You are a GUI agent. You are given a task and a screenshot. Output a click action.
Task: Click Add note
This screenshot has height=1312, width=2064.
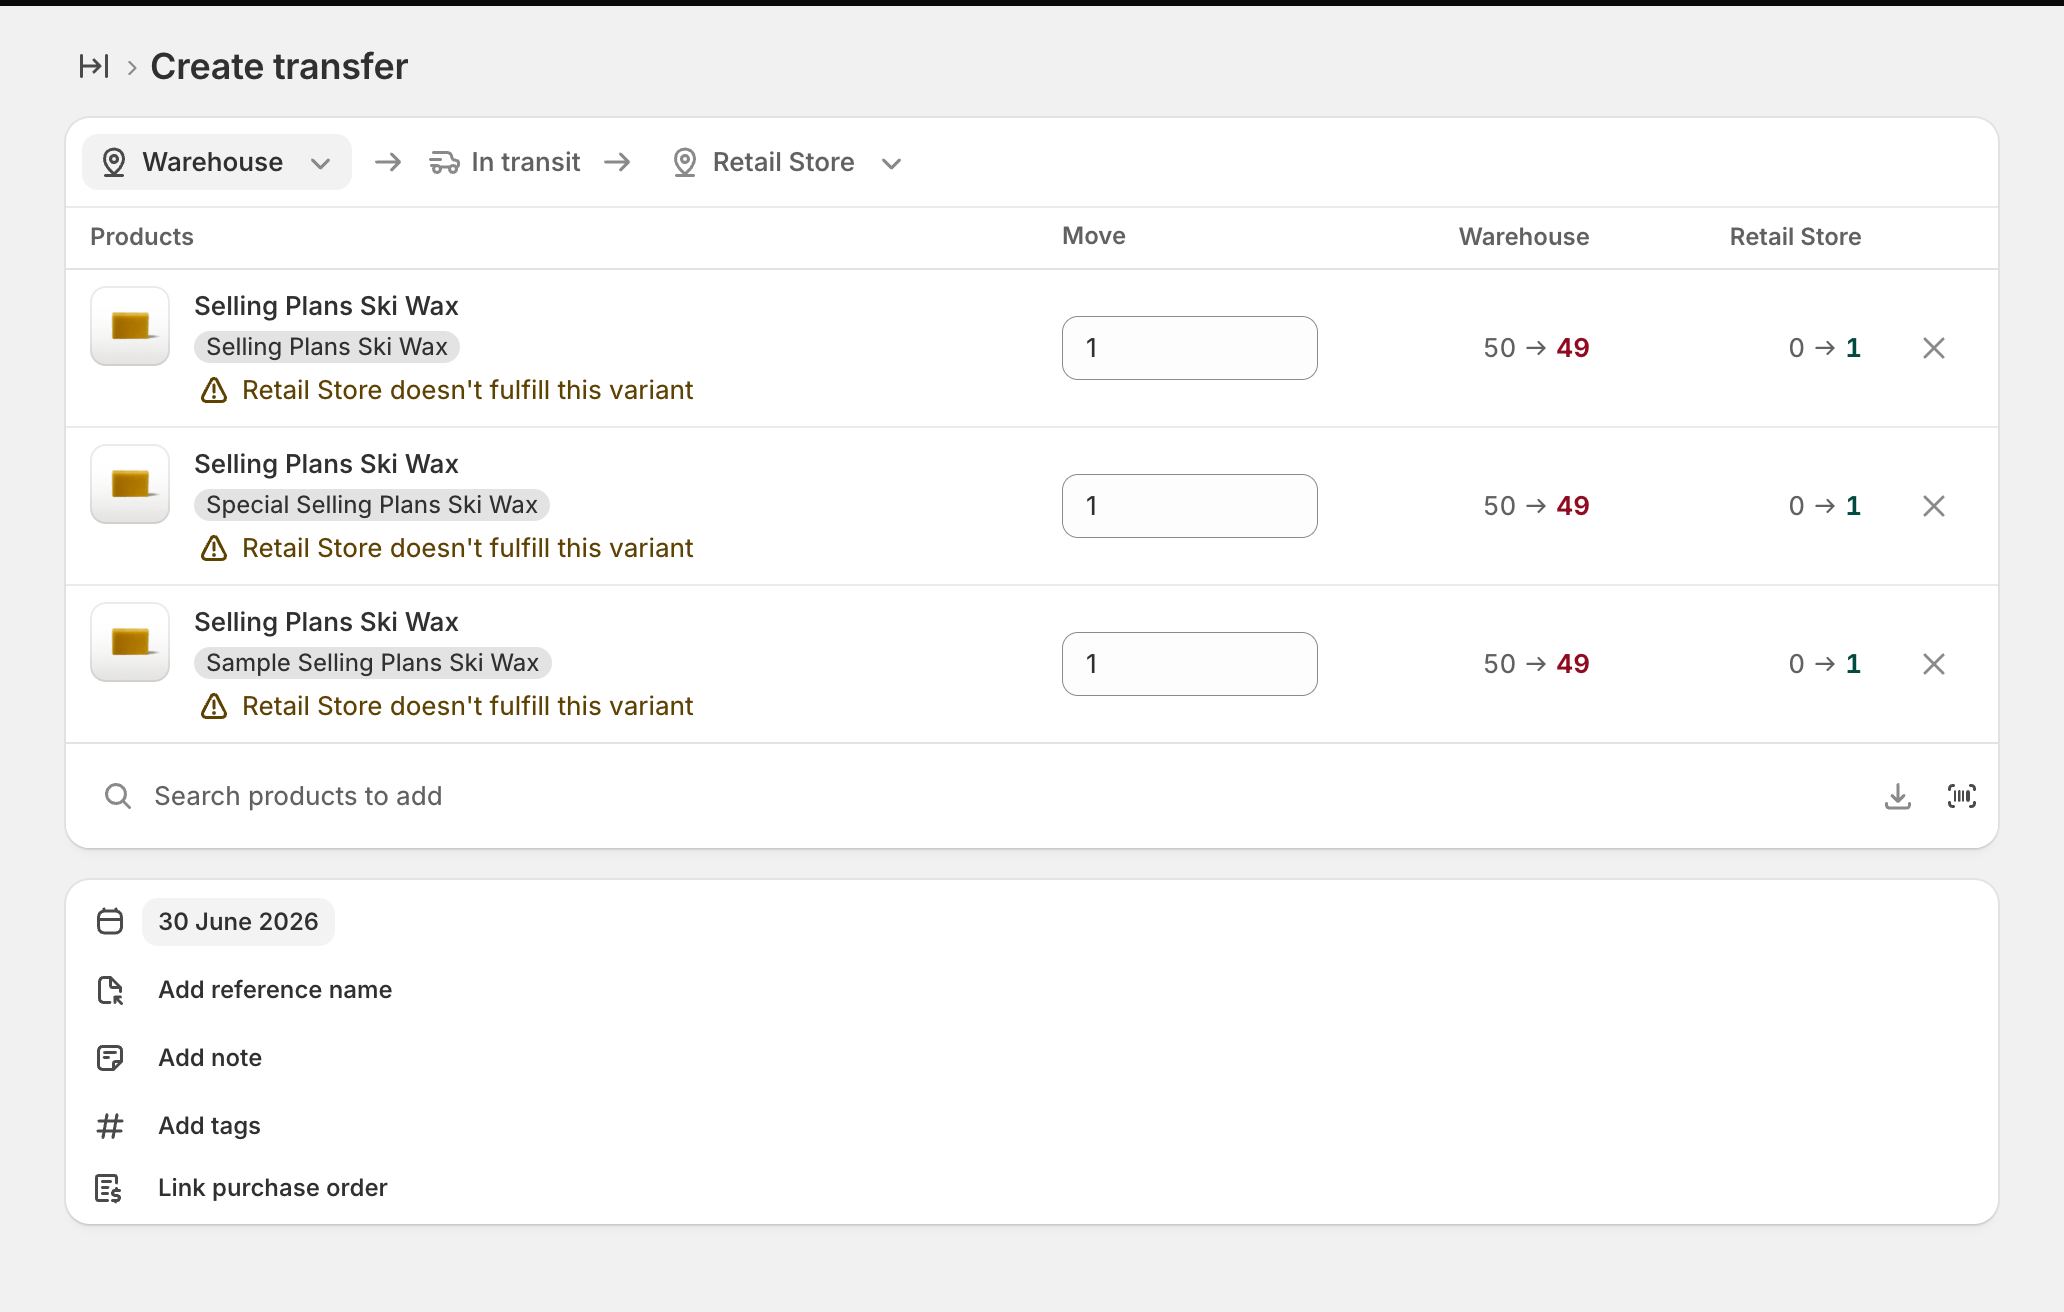210,1058
